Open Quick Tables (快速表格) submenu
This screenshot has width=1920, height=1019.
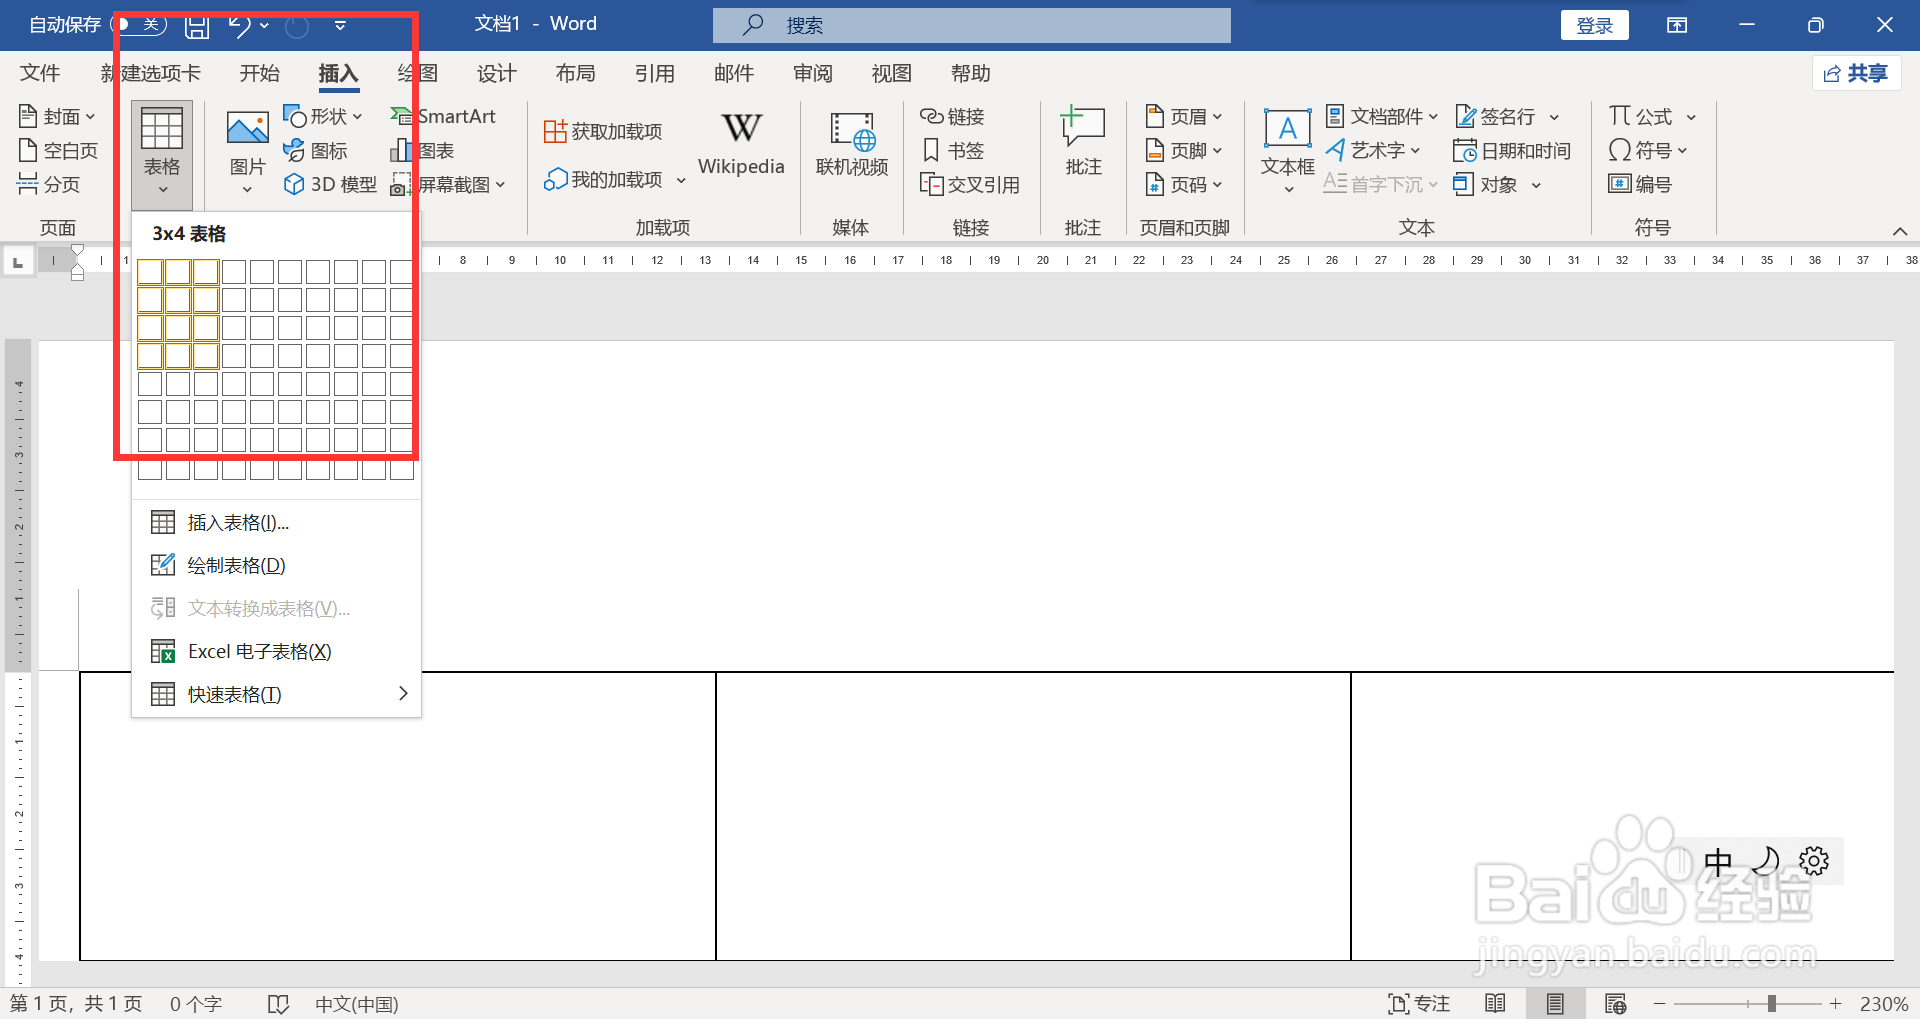coord(277,694)
